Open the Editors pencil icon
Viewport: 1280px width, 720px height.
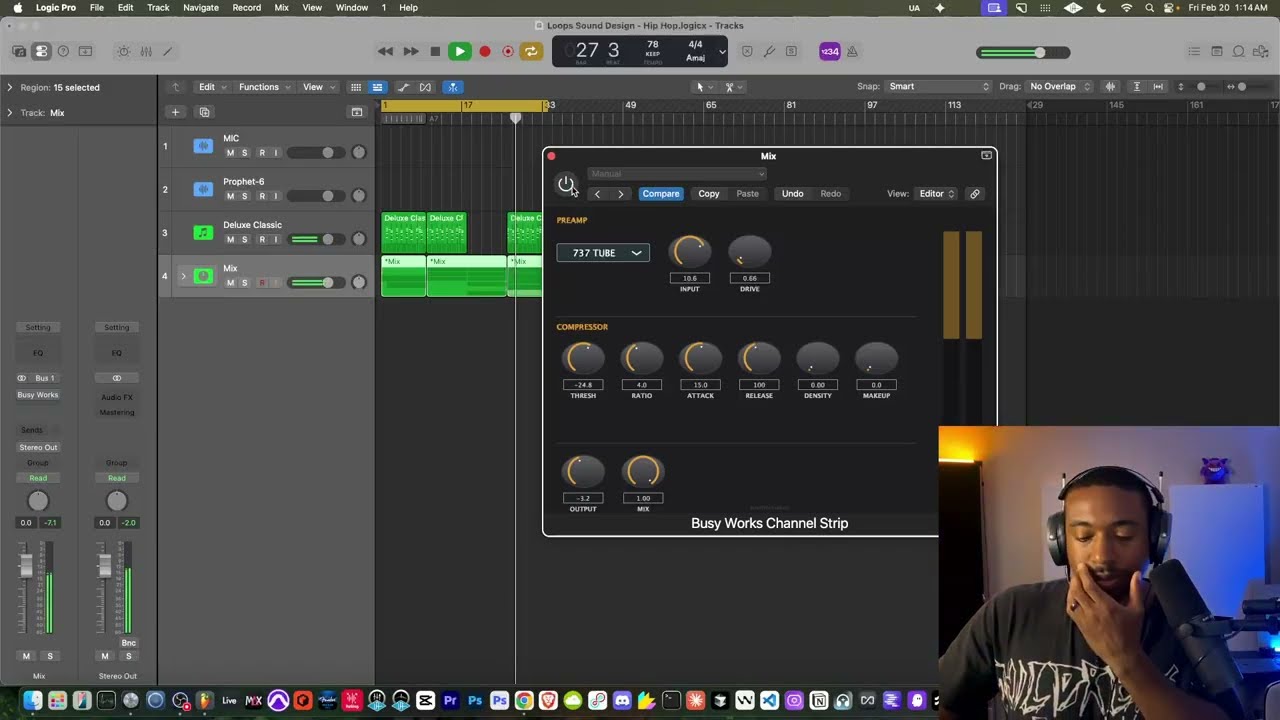click(x=168, y=51)
